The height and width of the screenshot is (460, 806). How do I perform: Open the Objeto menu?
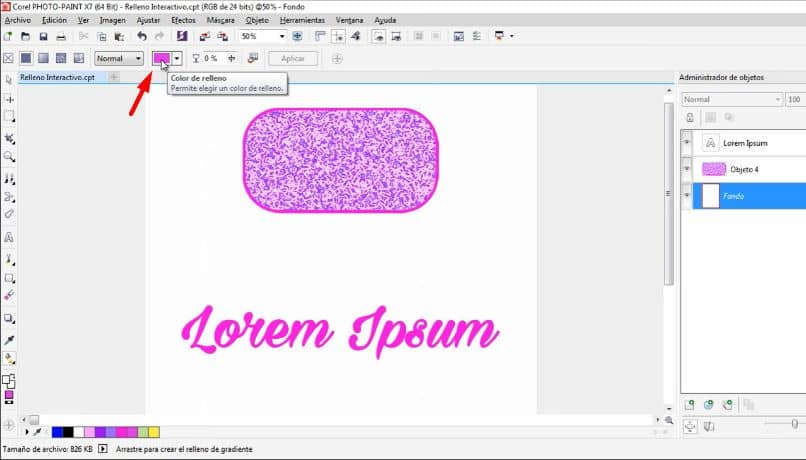pos(257,20)
